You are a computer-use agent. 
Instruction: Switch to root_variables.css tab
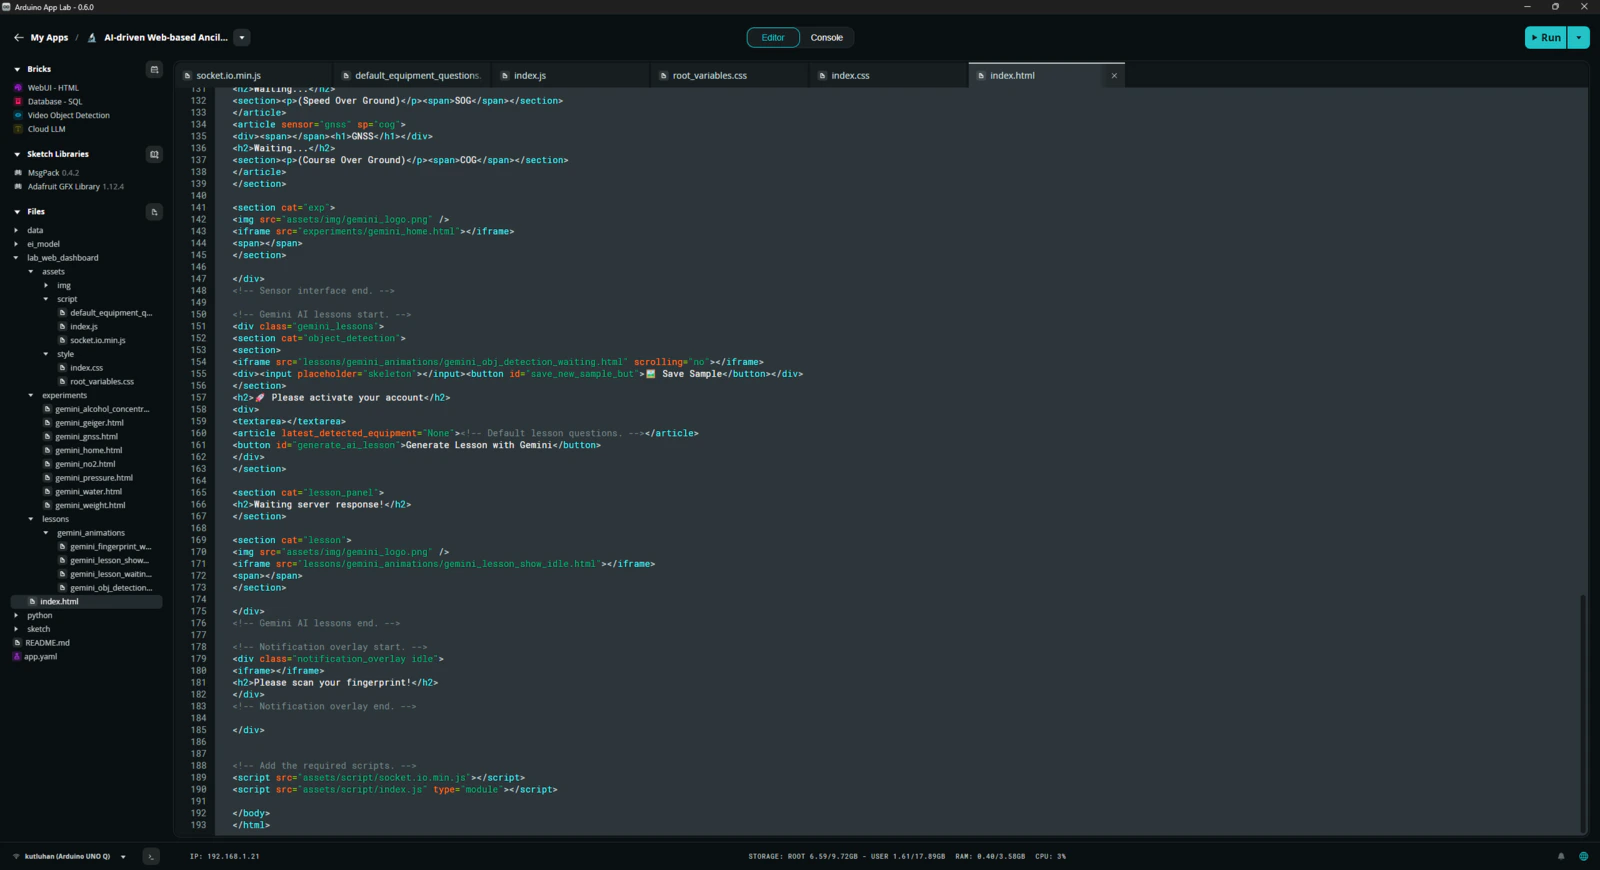(730, 76)
